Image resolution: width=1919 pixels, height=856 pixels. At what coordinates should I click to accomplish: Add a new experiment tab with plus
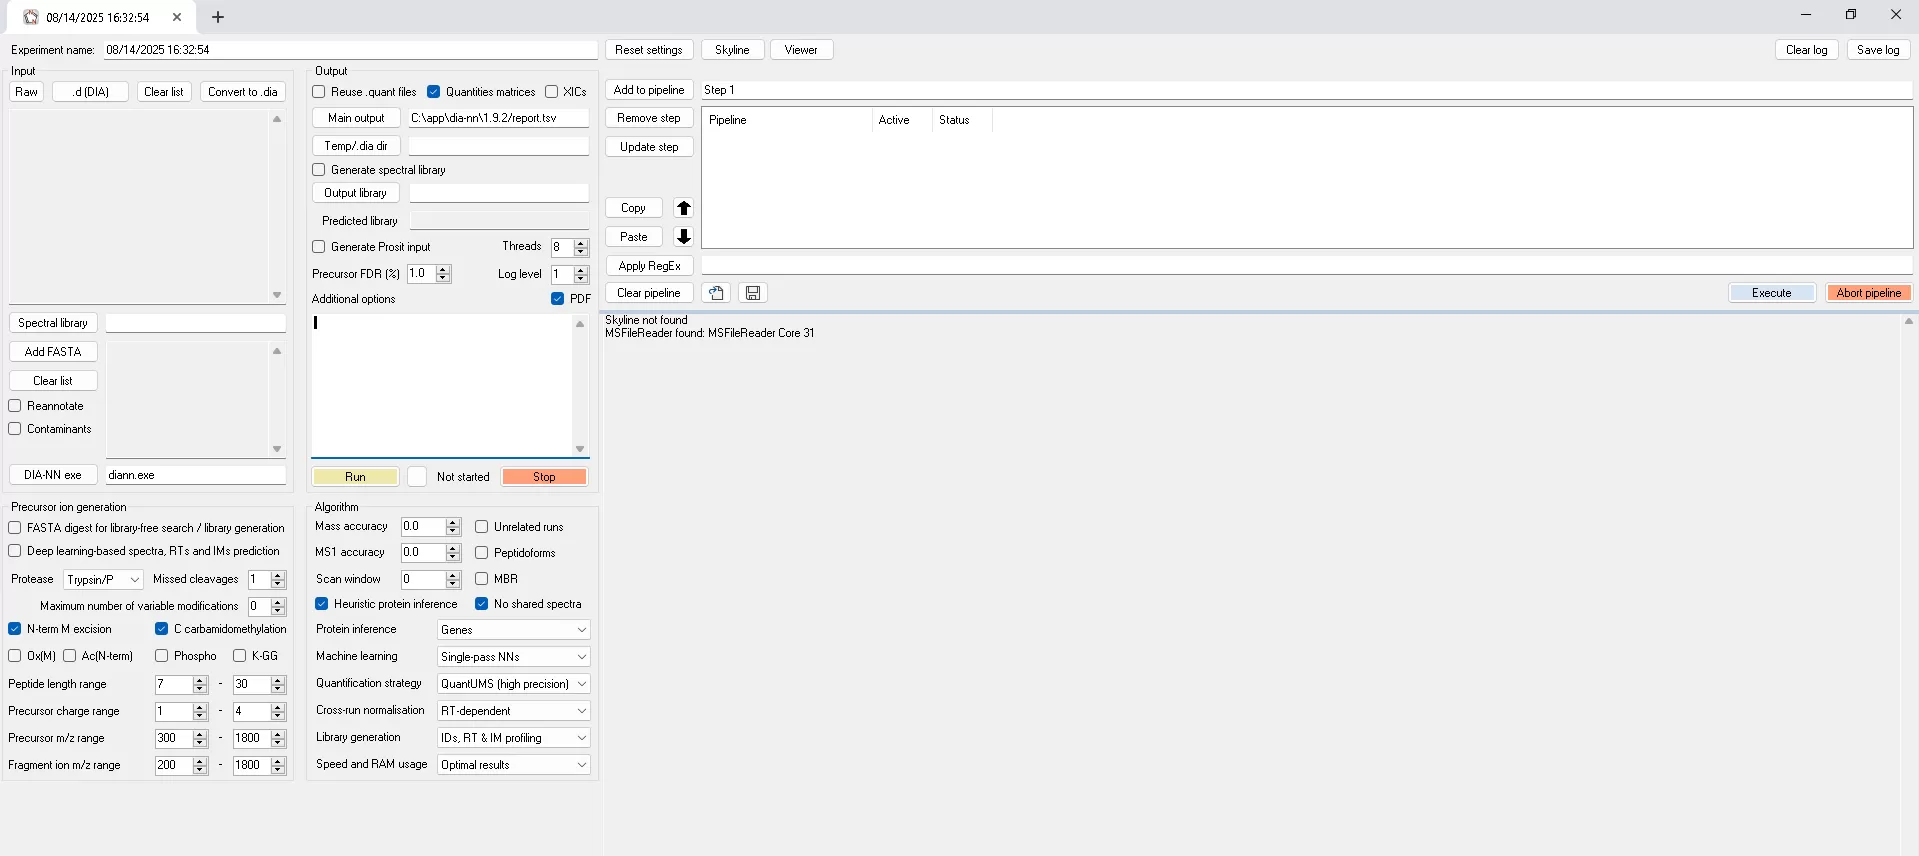tap(218, 17)
